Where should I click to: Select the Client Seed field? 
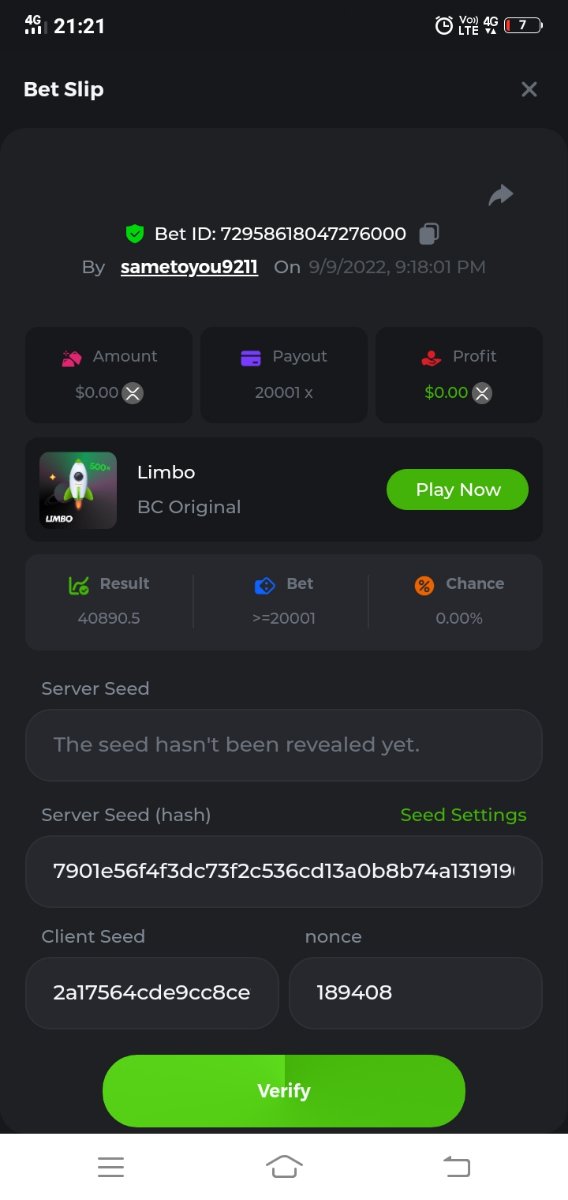(x=152, y=993)
